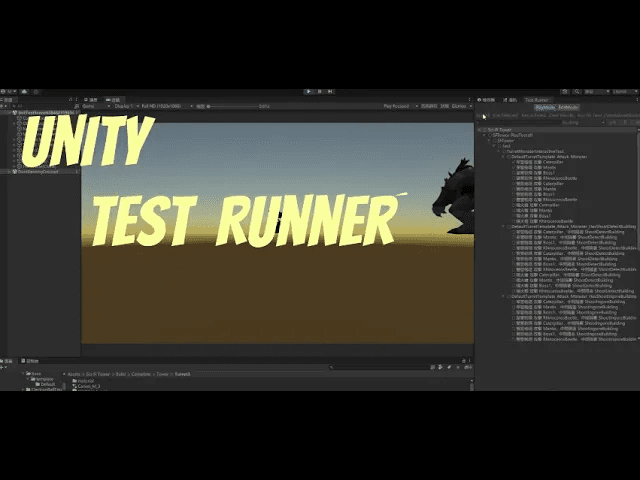Open the undo history icon in top toolbar
Viewport: 640px width, 480px height.
click(565, 92)
